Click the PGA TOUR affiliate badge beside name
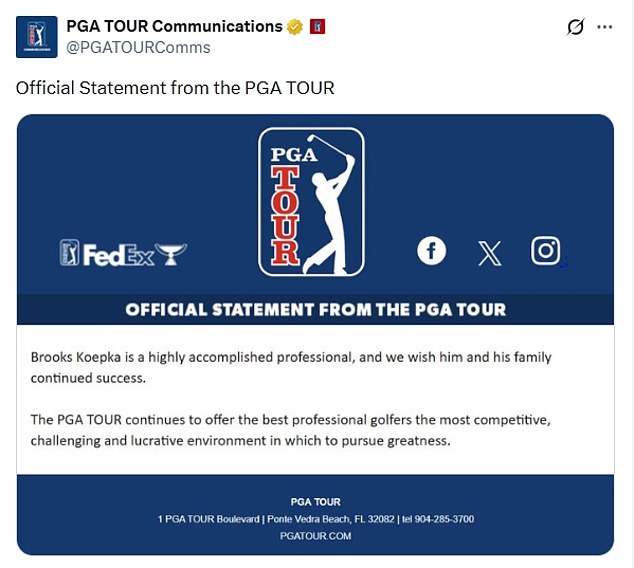The height and width of the screenshot is (568, 634). [x=318, y=26]
